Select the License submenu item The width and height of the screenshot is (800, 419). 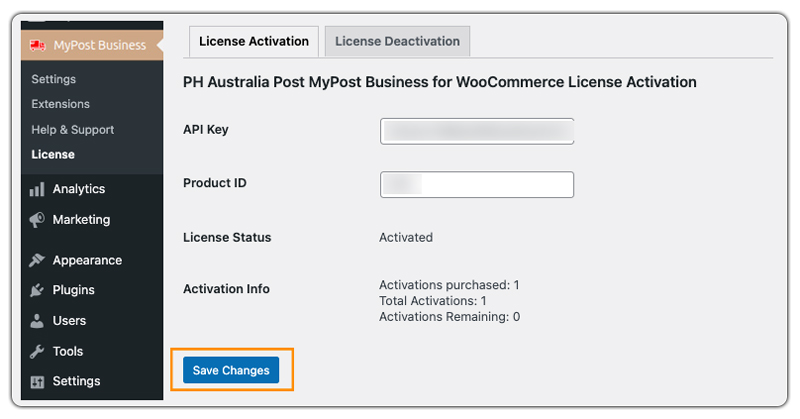click(53, 155)
